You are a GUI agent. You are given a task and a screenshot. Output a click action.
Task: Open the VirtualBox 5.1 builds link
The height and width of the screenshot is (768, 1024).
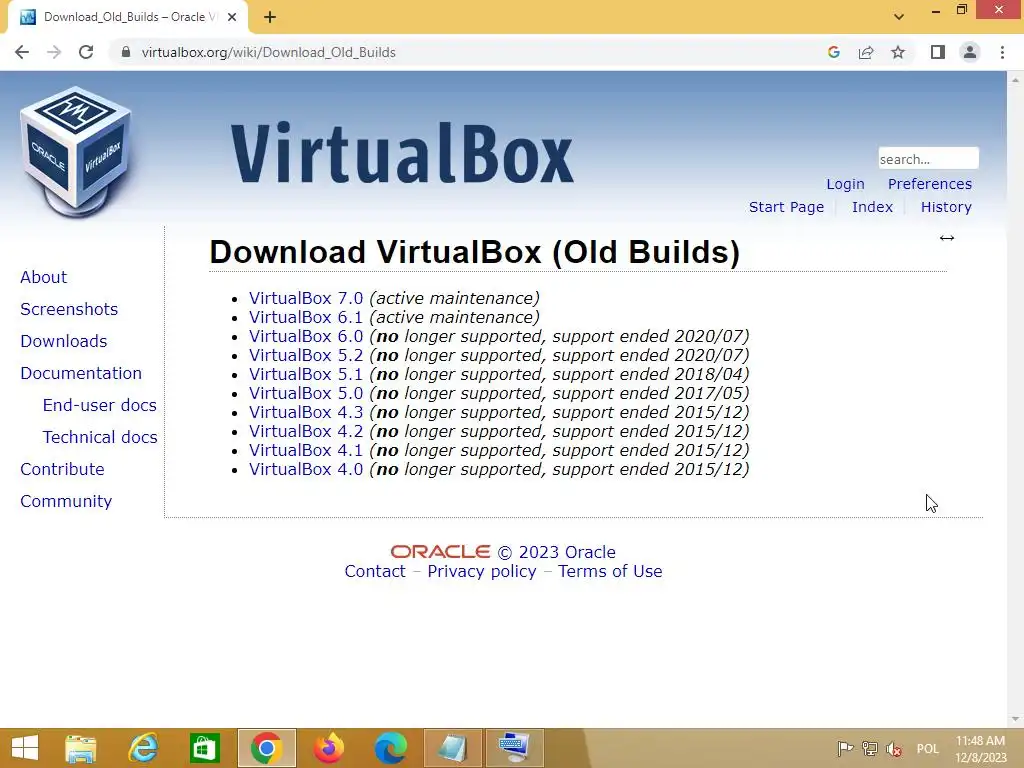[x=306, y=374]
